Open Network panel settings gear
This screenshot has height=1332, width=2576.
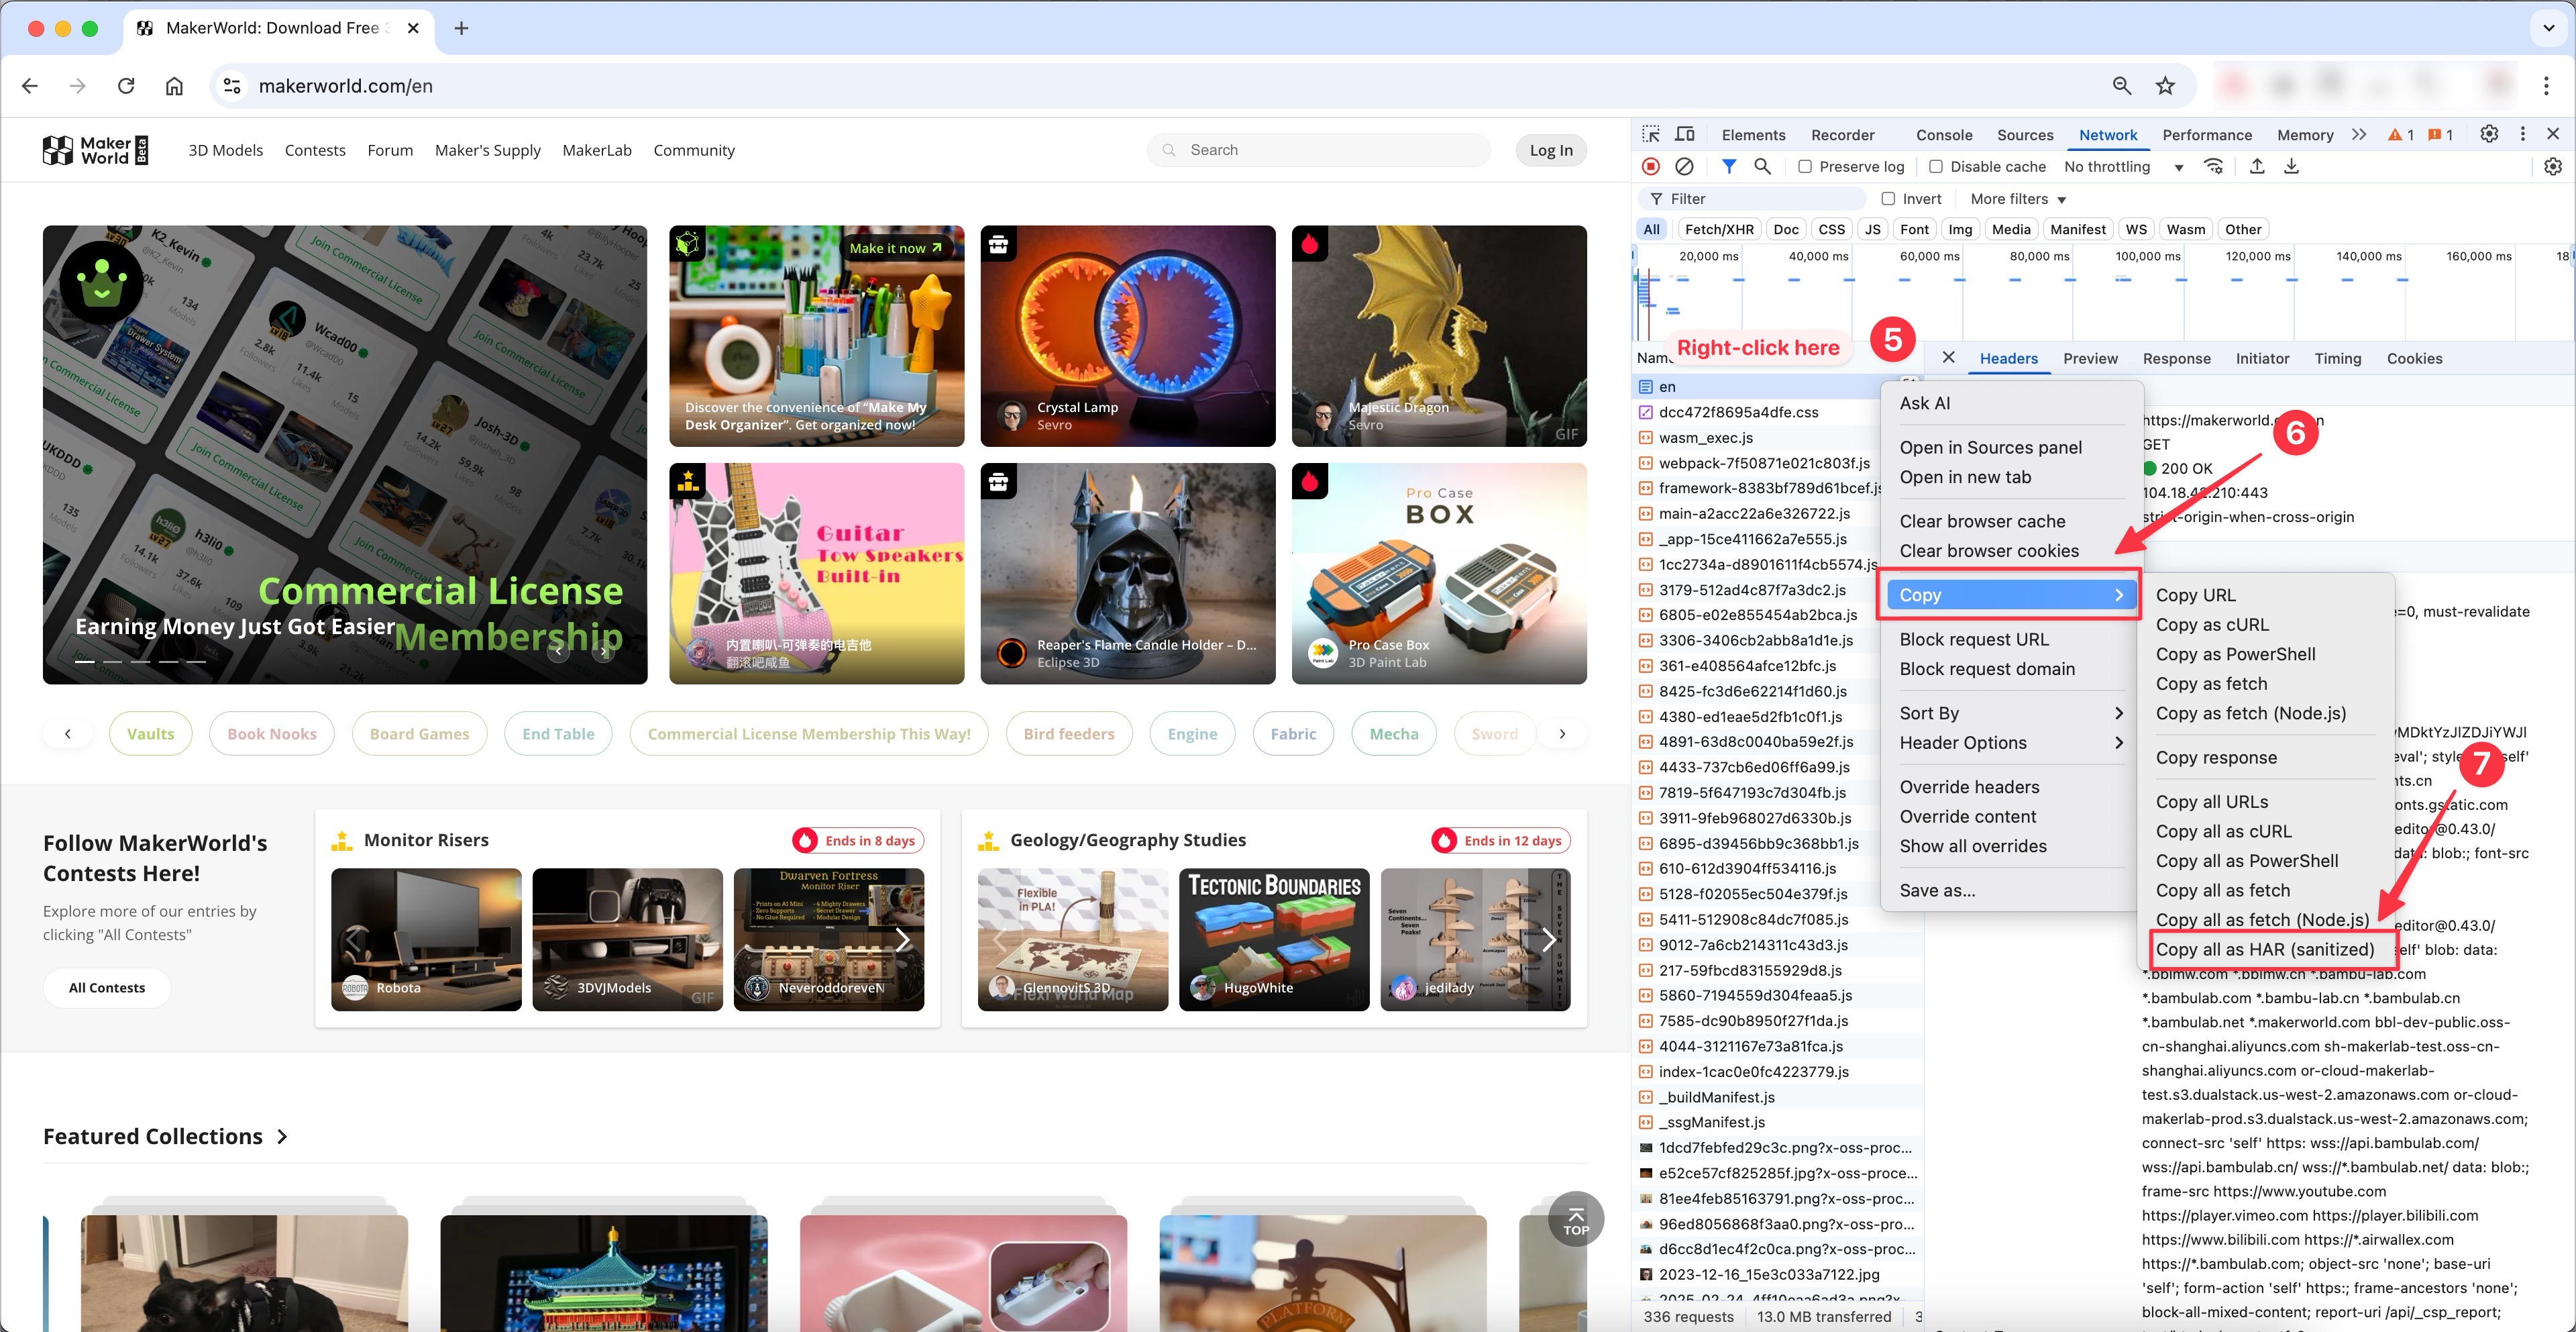2553,167
